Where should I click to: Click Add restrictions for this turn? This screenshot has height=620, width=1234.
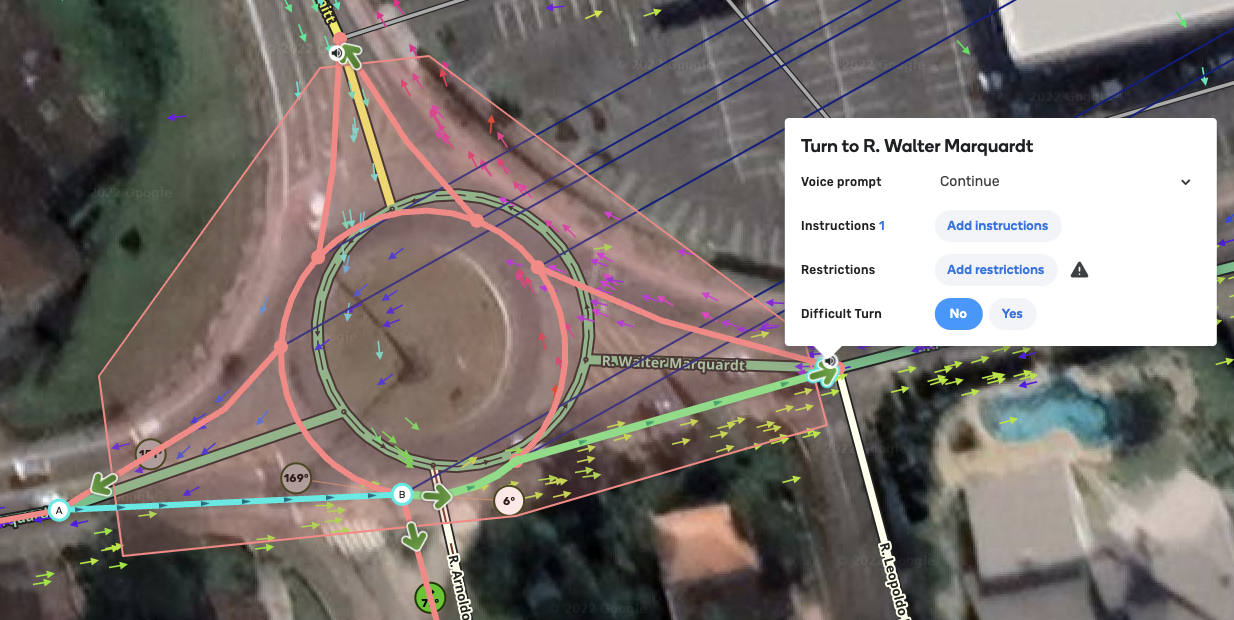point(995,270)
